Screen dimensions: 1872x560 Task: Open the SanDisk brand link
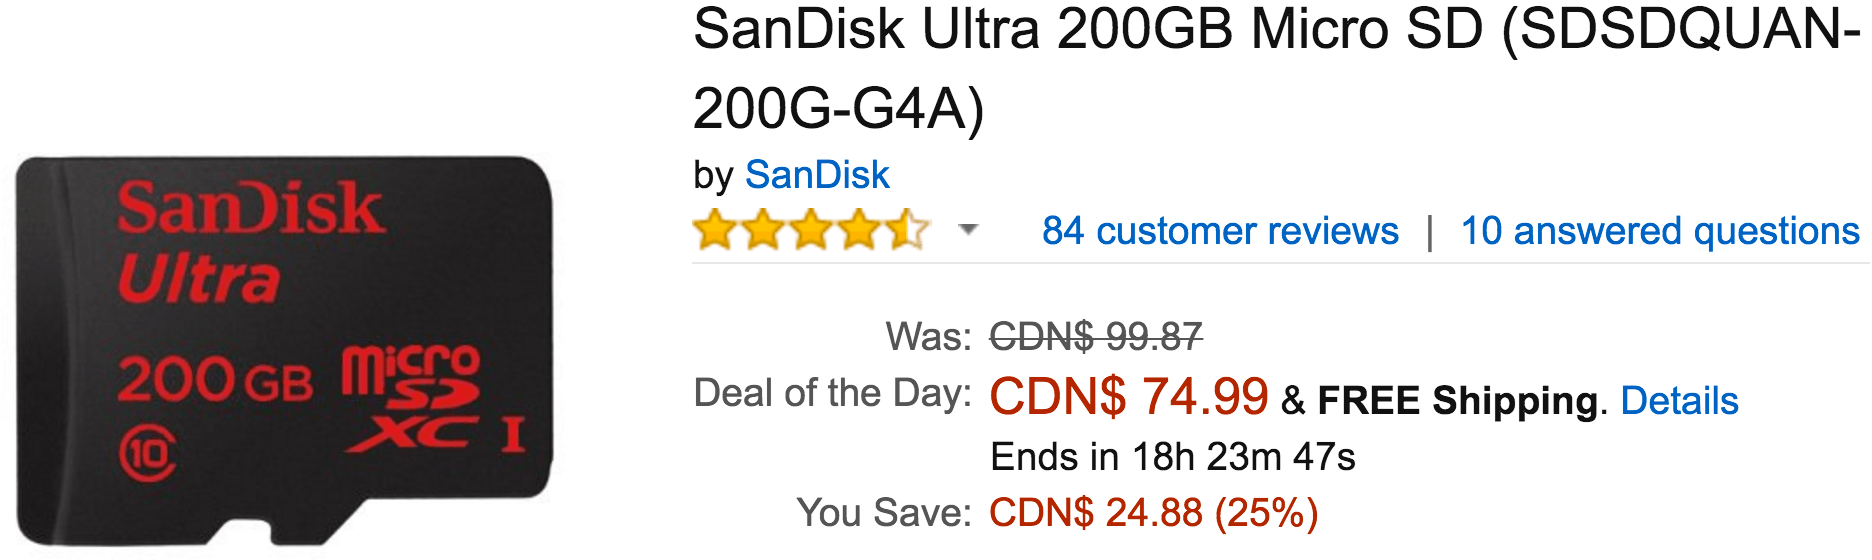817,175
